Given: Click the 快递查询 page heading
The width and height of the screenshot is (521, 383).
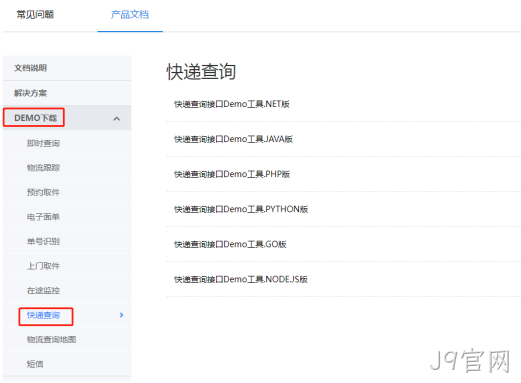Looking at the screenshot, I should coord(201,72).
